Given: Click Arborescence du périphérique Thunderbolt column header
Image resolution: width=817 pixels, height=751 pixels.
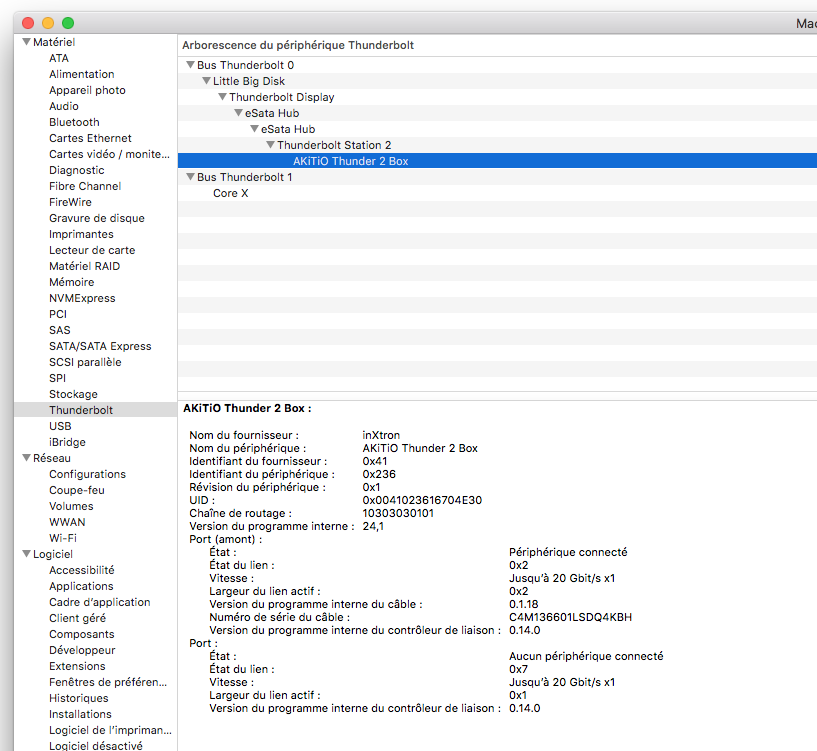Looking at the screenshot, I should pos(298,45).
